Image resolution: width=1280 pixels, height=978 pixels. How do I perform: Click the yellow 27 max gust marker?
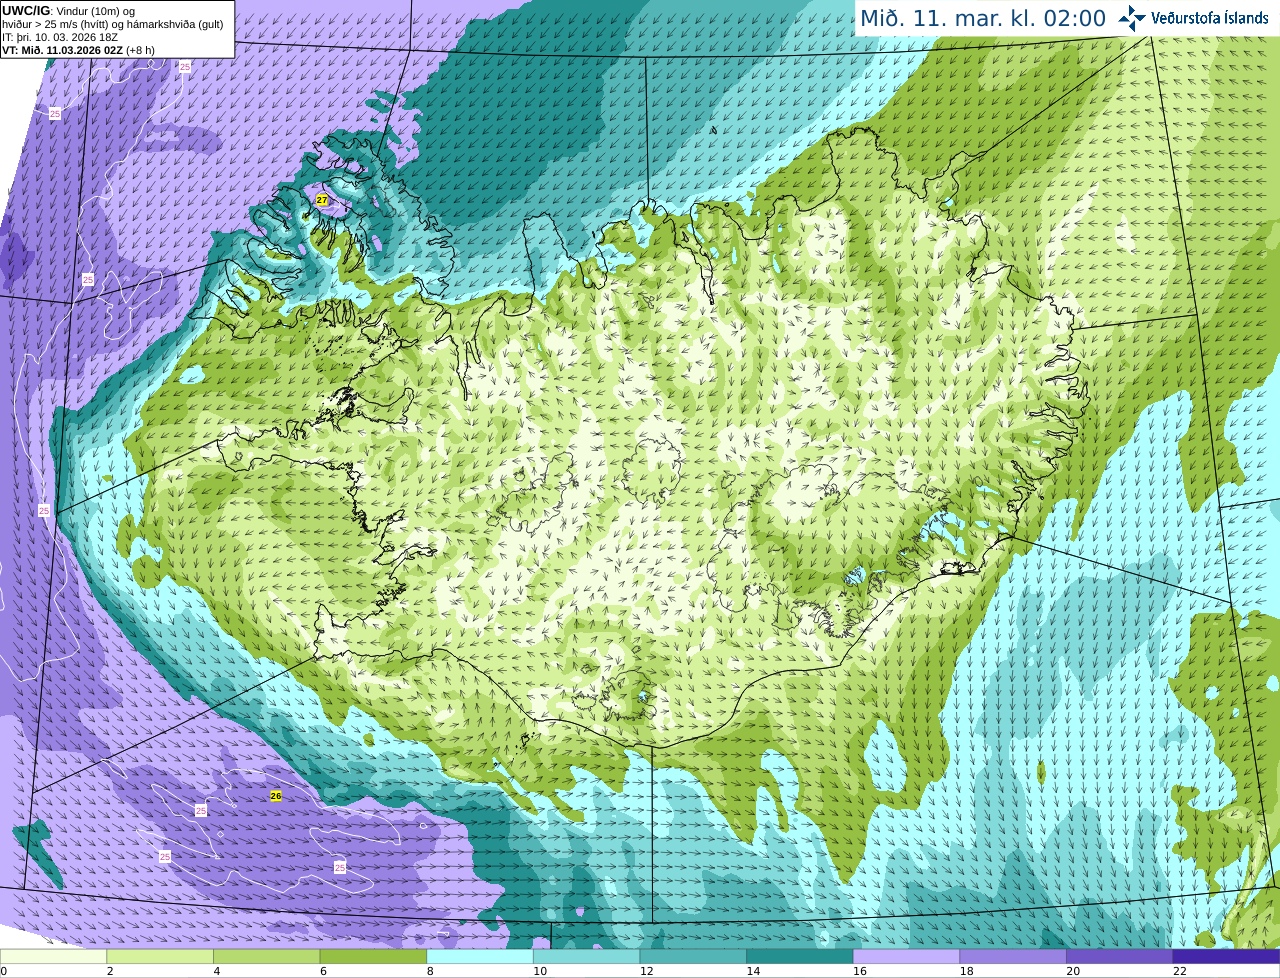point(322,200)
